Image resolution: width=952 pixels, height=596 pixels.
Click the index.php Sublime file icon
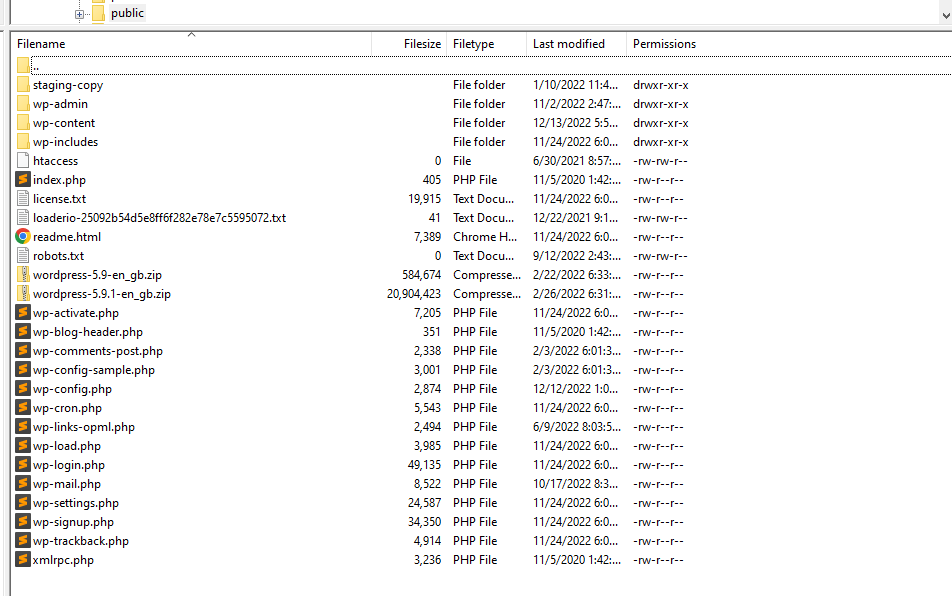[23, 179]
